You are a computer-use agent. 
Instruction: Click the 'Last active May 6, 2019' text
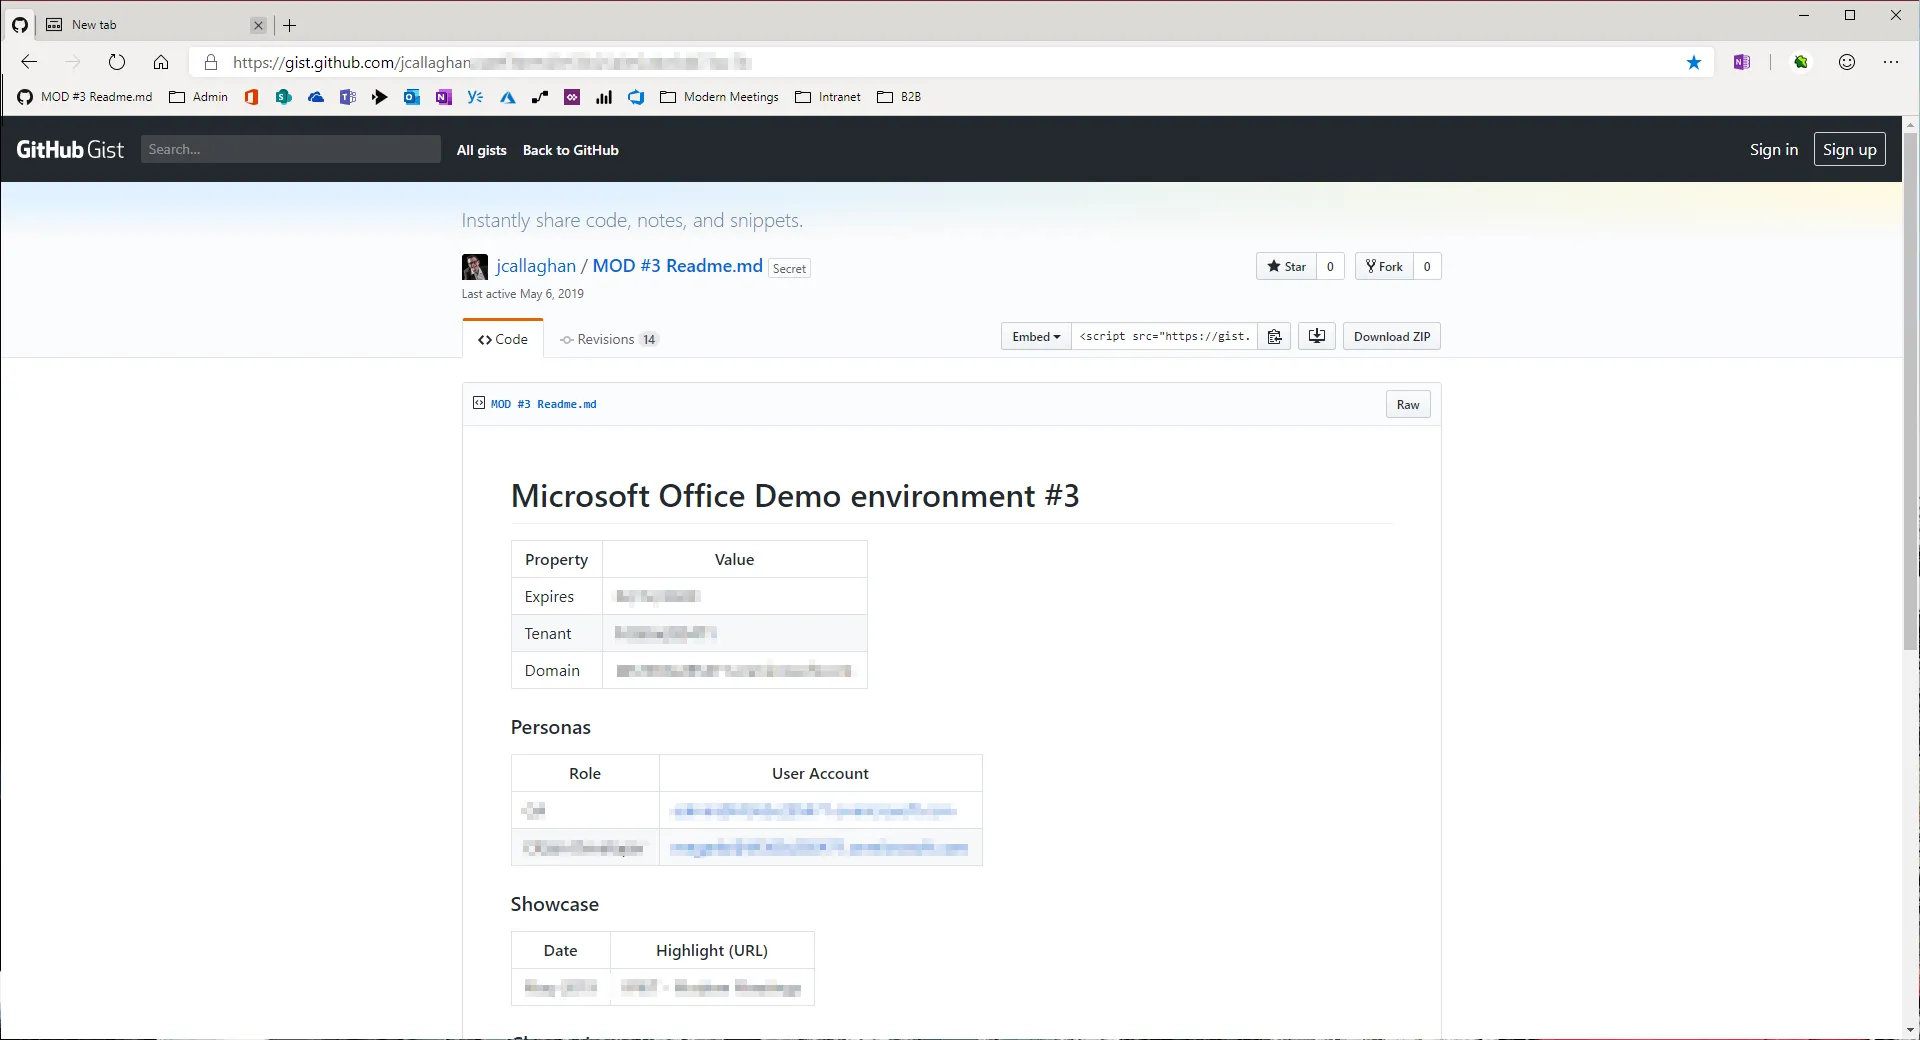(523, 294)
